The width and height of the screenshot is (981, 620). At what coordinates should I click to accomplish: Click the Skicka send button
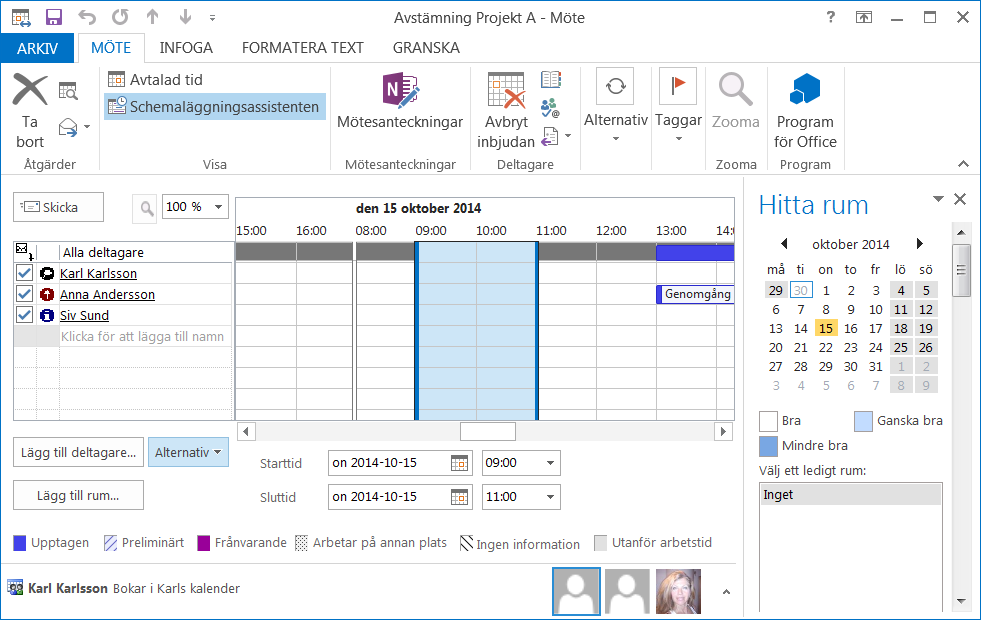click(58, 207)
